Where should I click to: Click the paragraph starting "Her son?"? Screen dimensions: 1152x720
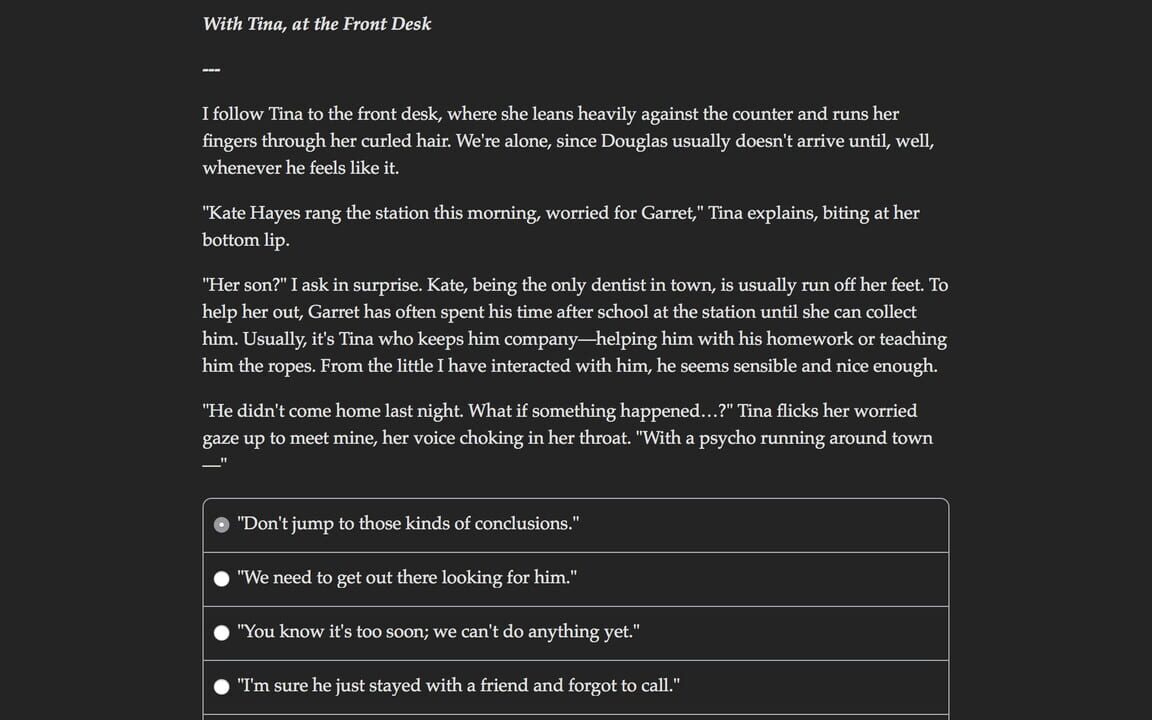click(x=575, y=325)
